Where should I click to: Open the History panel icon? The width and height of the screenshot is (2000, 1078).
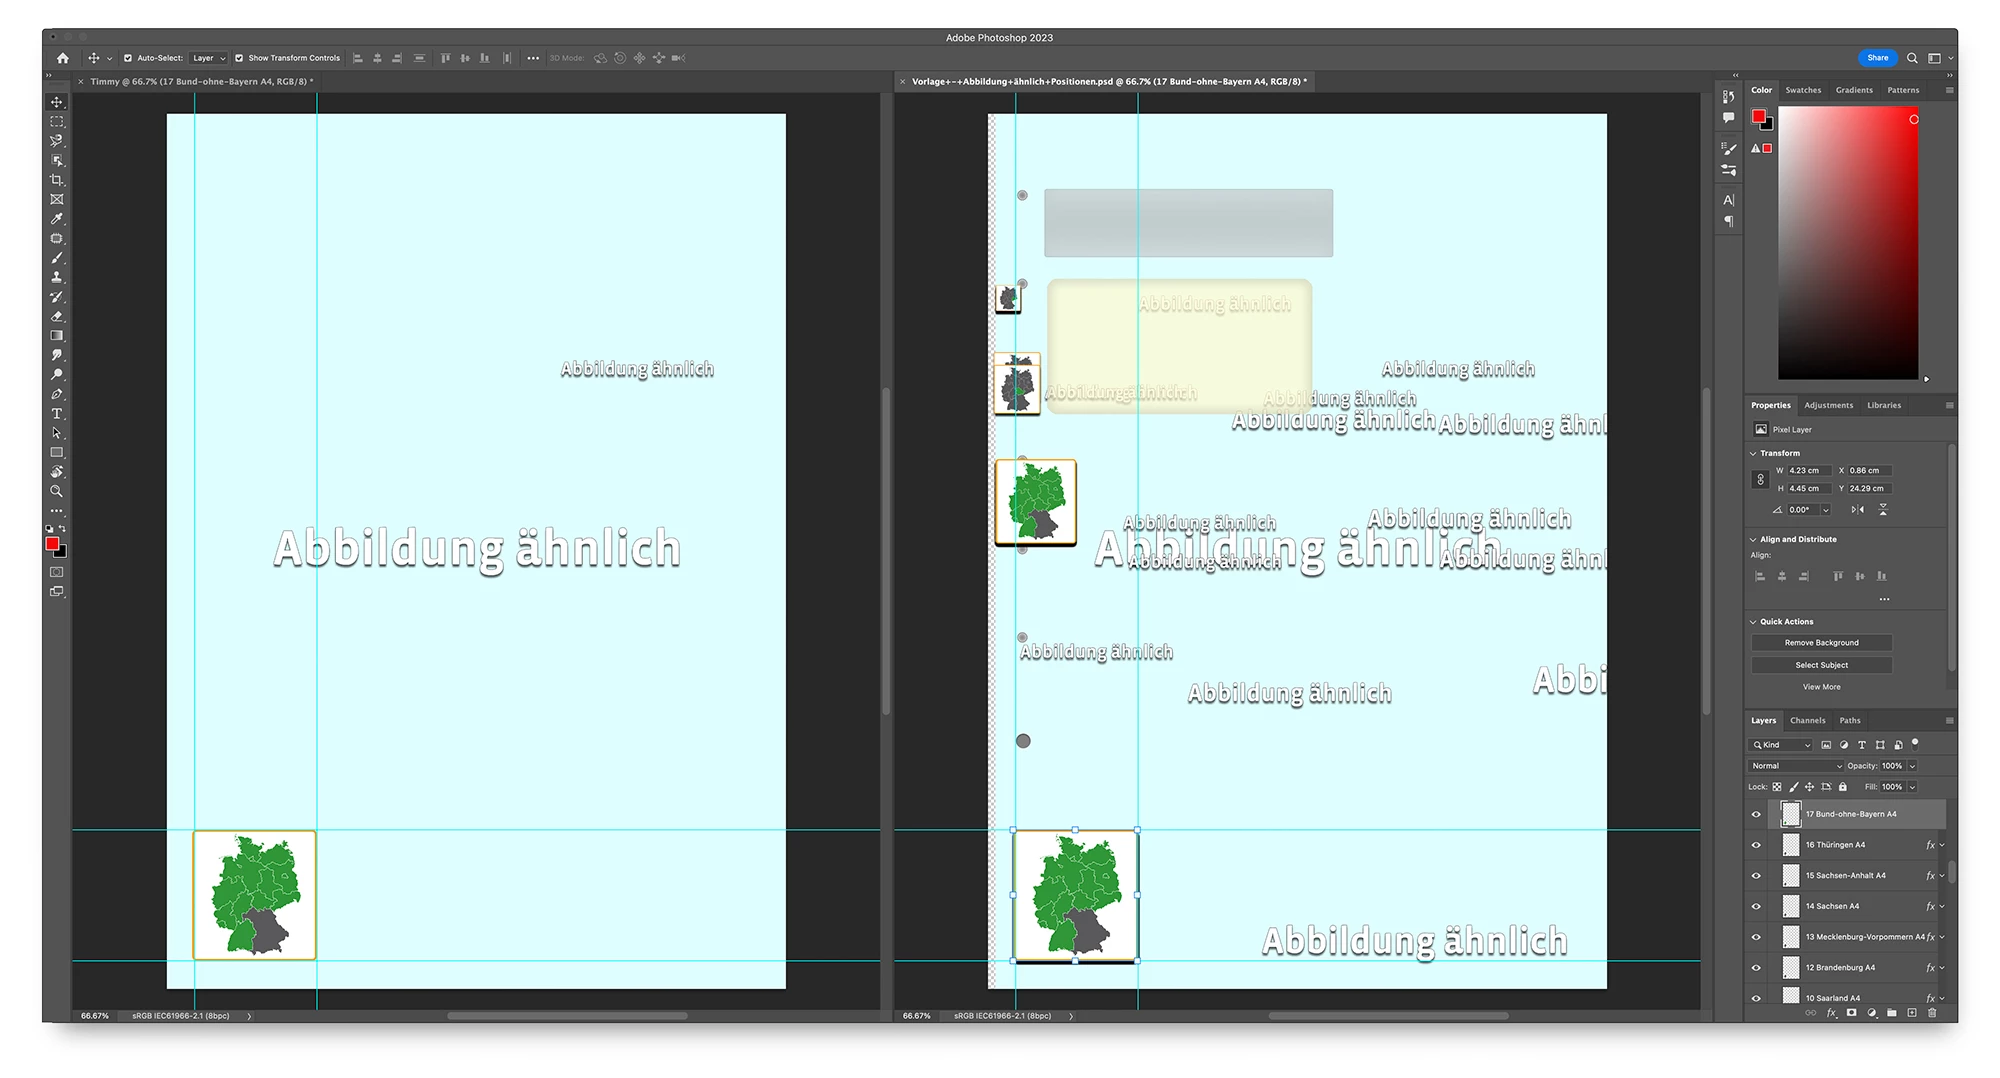click(x=1729, y=97)
